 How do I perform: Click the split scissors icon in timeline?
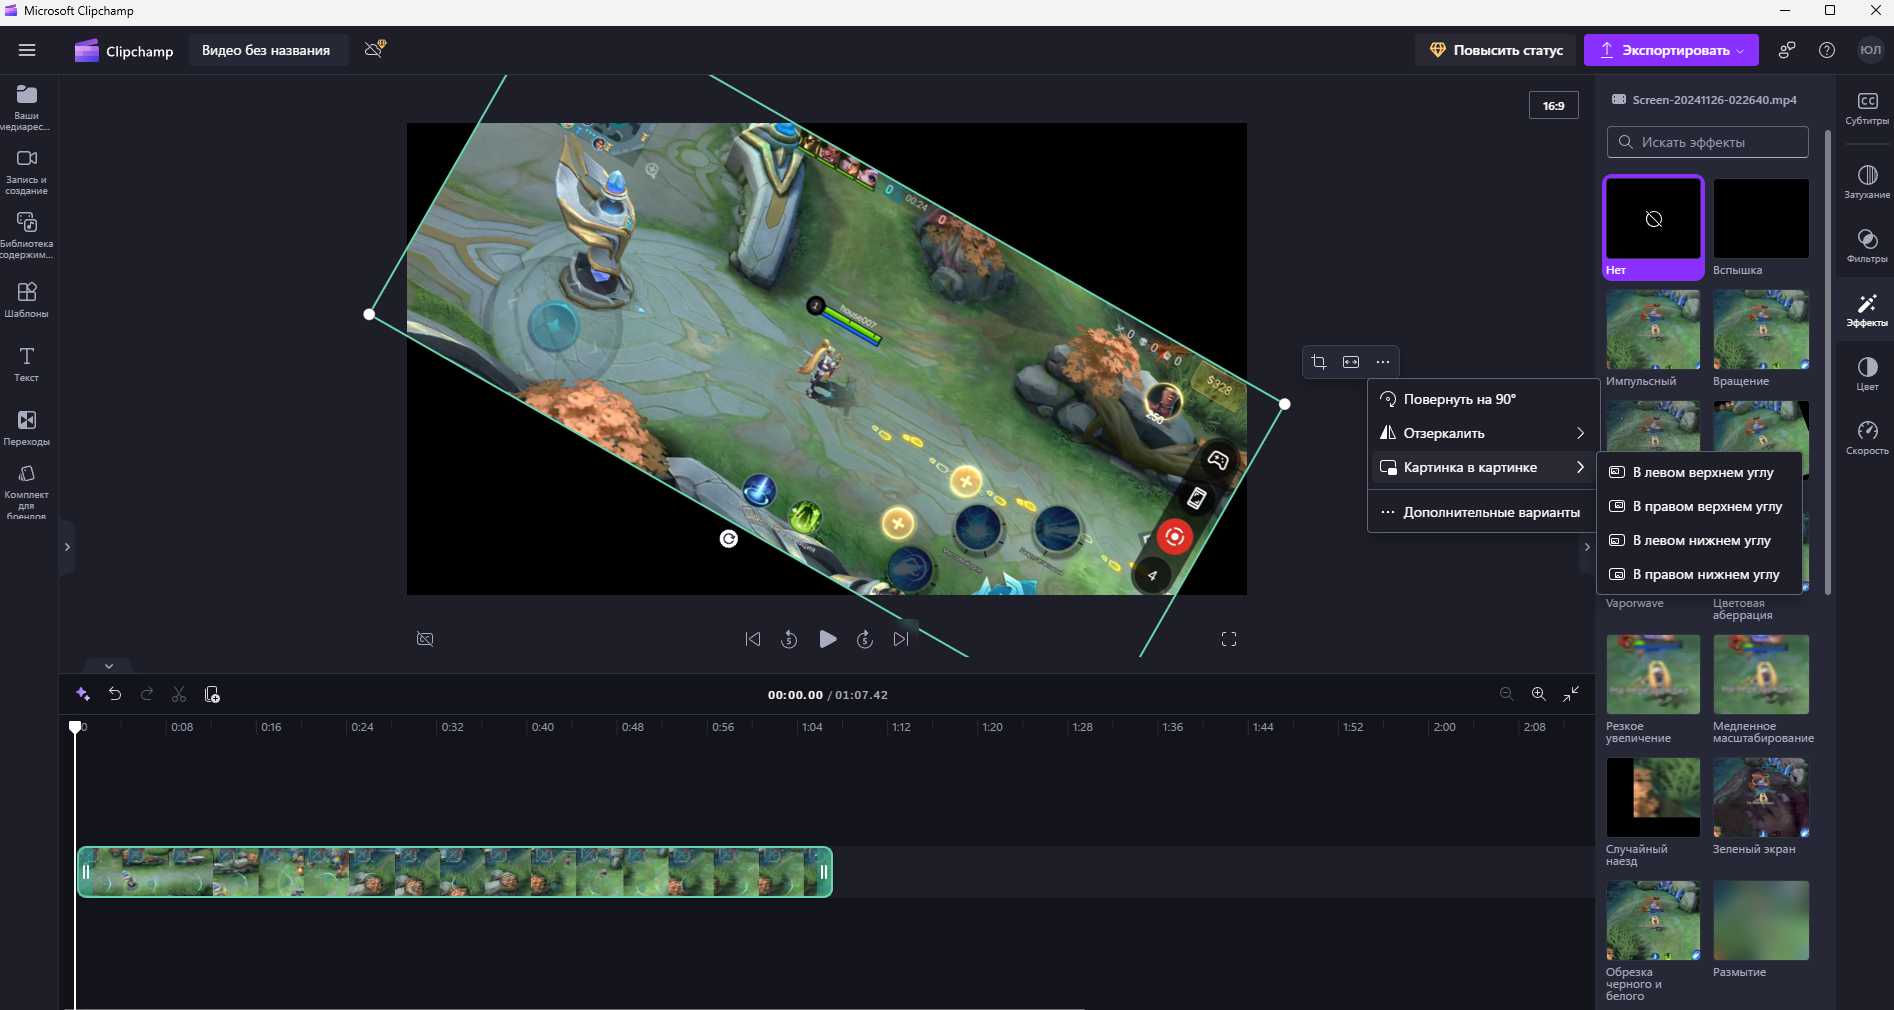click(x=179, y=694)
